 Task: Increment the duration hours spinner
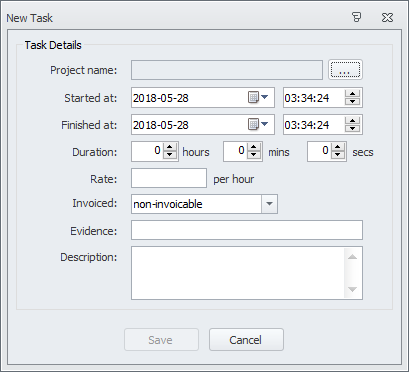[170, 148]
